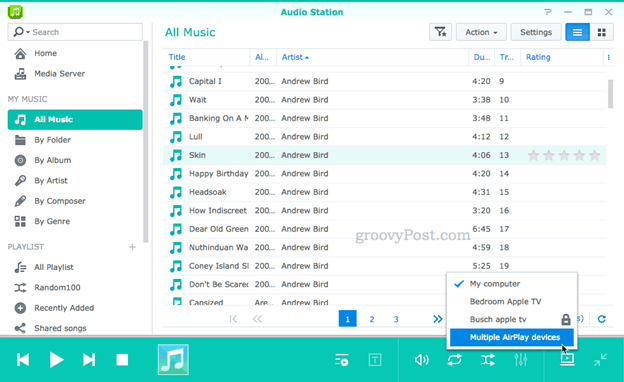
Task: Open the equalizer settings
Action: click(x=521, y=360)
